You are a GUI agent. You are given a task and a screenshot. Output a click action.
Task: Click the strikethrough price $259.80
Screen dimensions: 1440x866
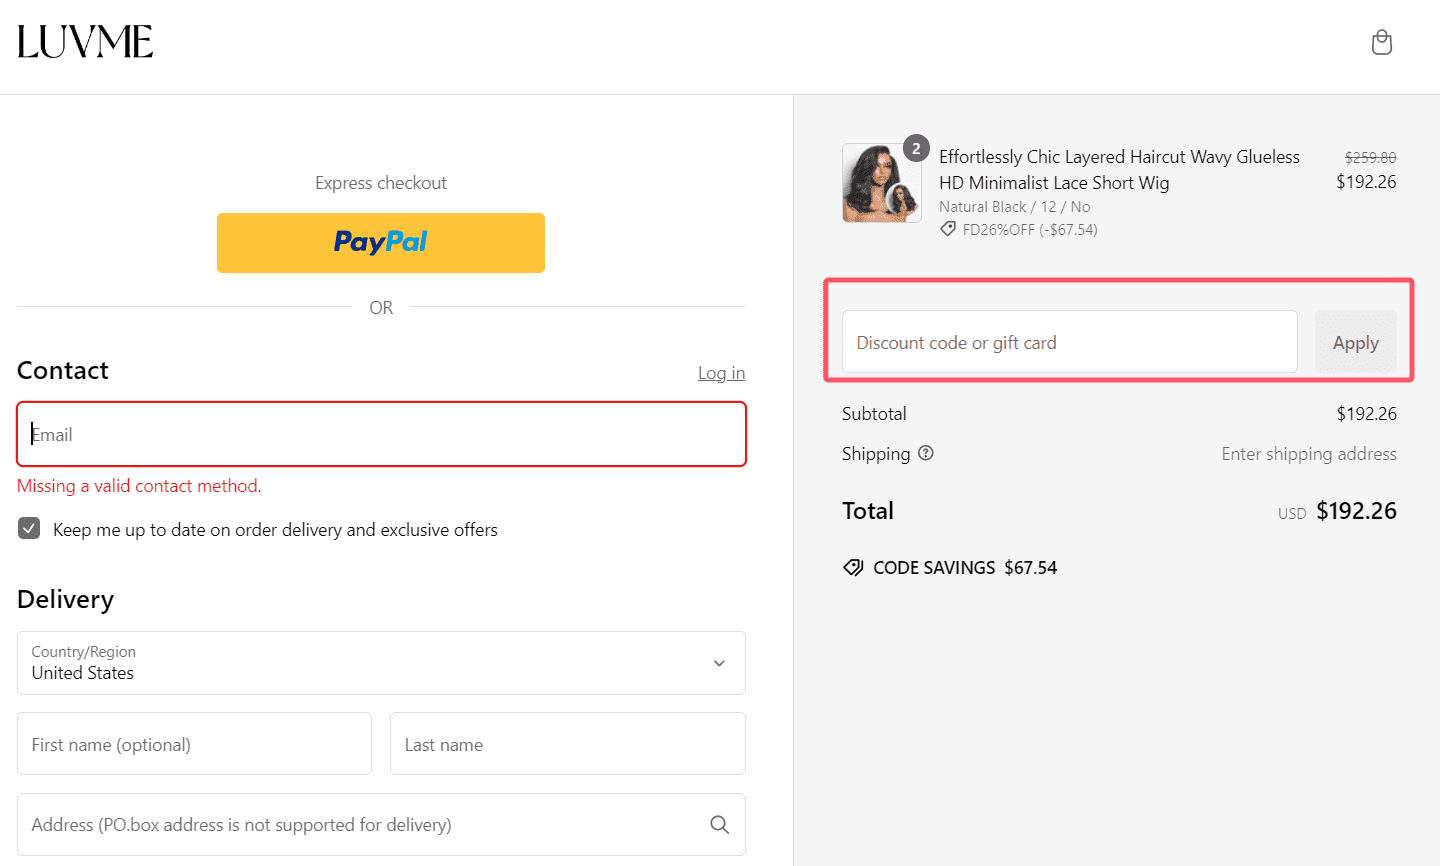pyautogui.click(x=1370, y=158)
